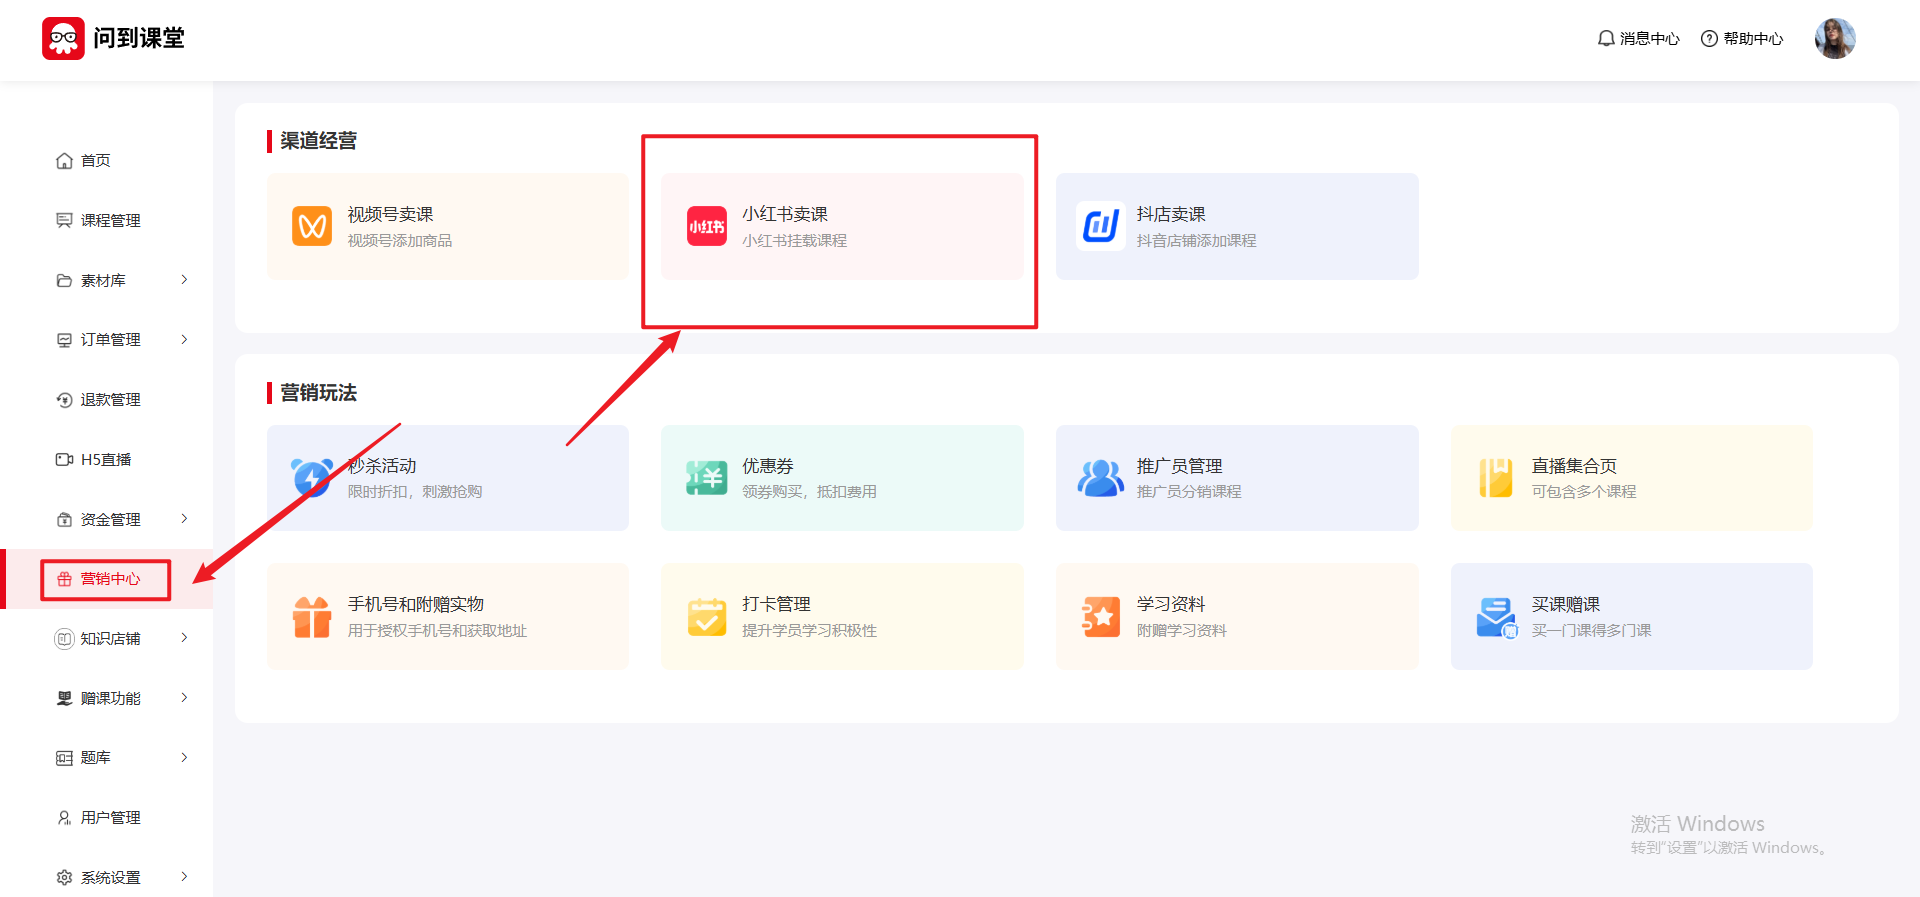Click the question mark icon for 帮助中心

point(1709,38)
